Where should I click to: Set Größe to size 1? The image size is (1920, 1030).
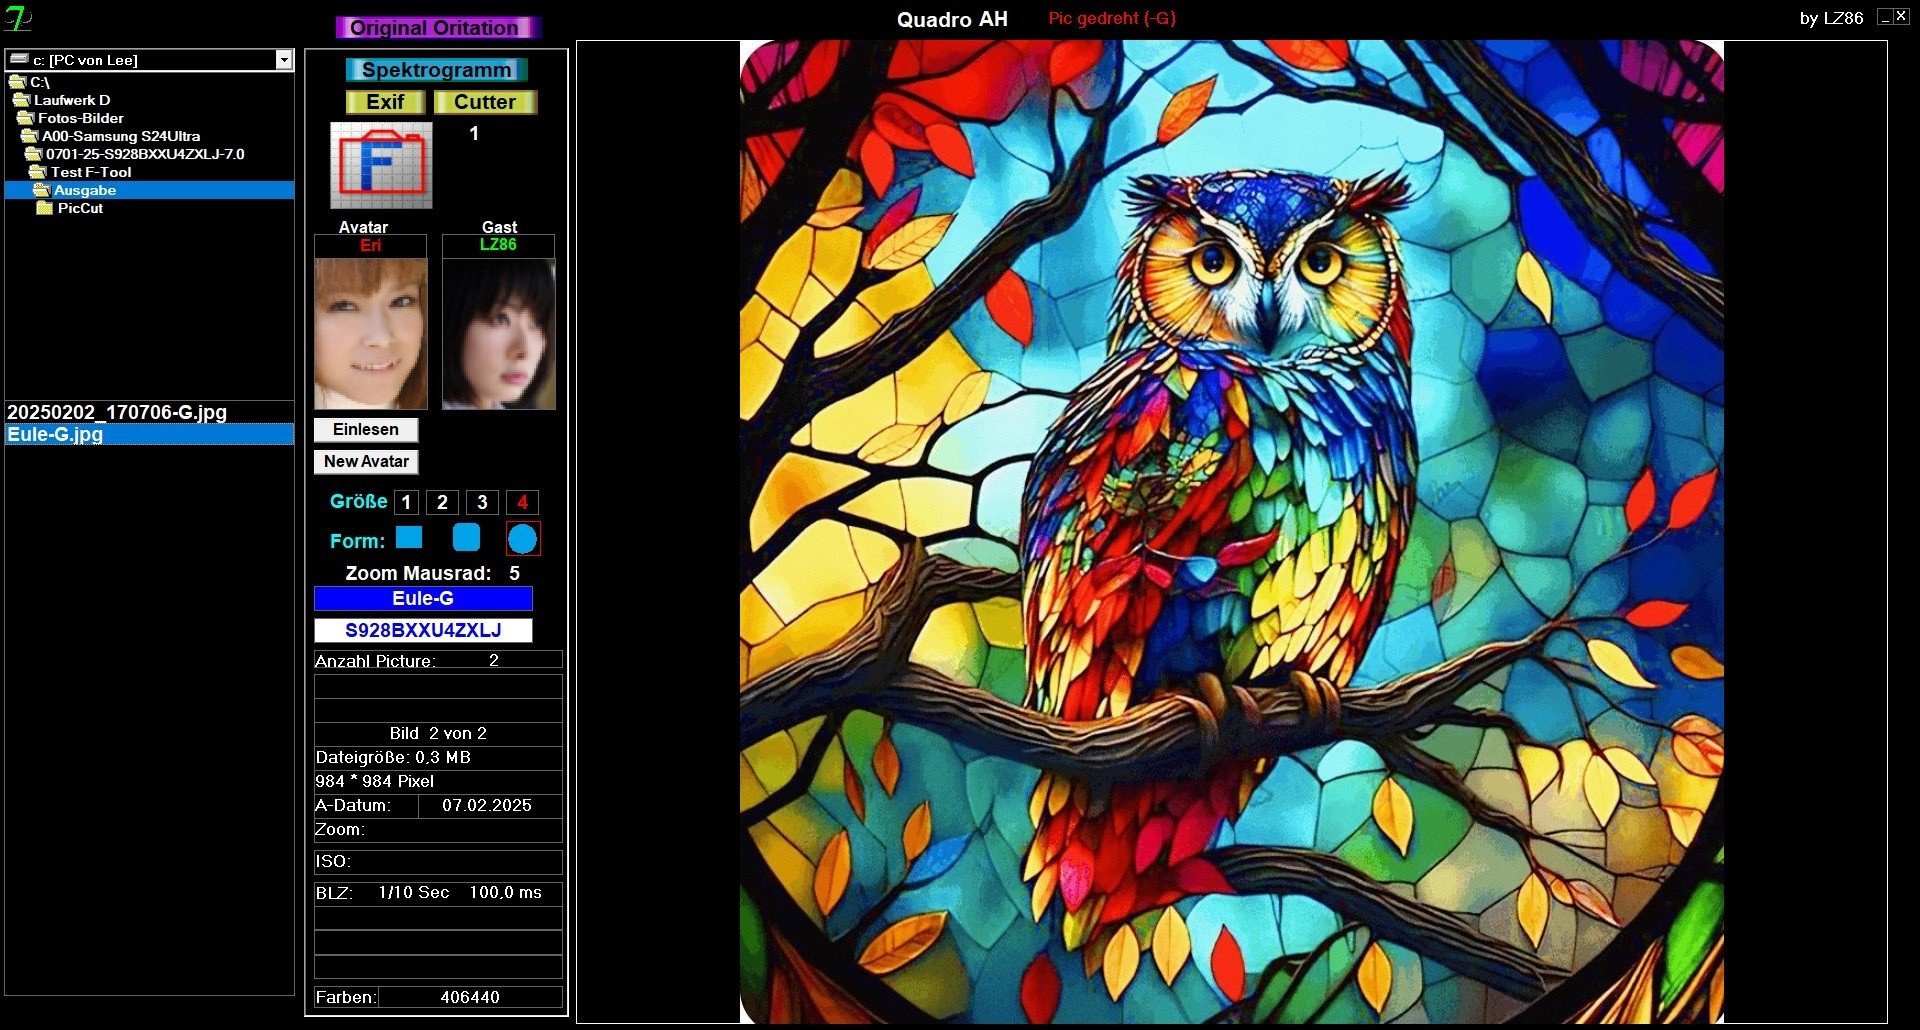(x=406, y=502)
